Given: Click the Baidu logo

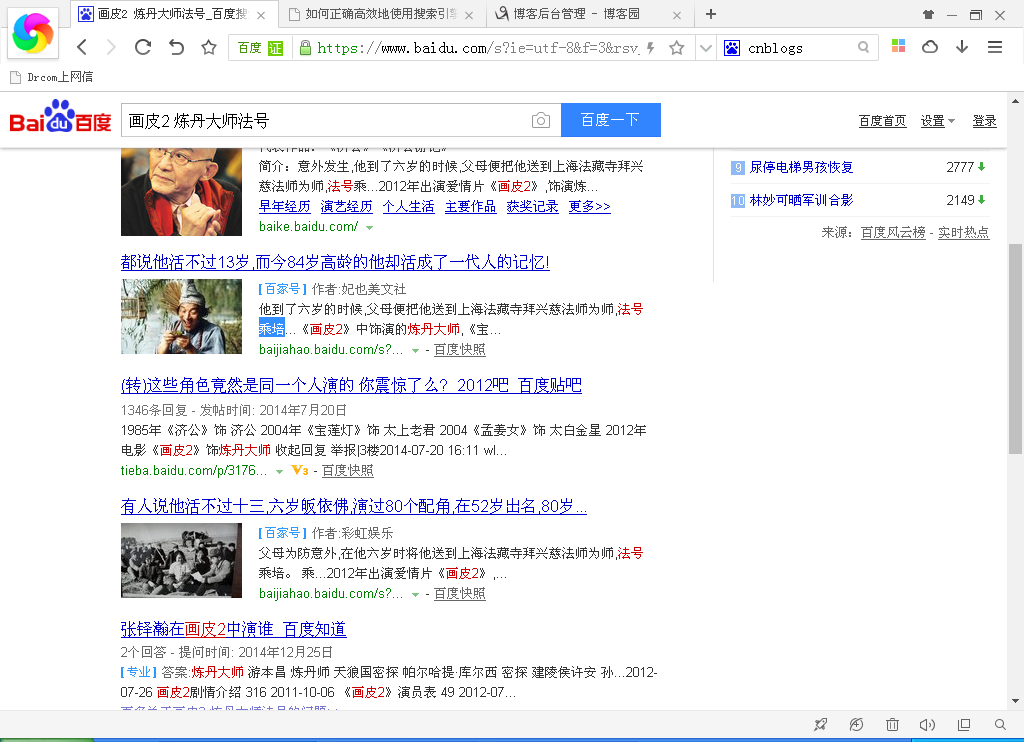Looking at the screenshot, I should pos(61,117).
